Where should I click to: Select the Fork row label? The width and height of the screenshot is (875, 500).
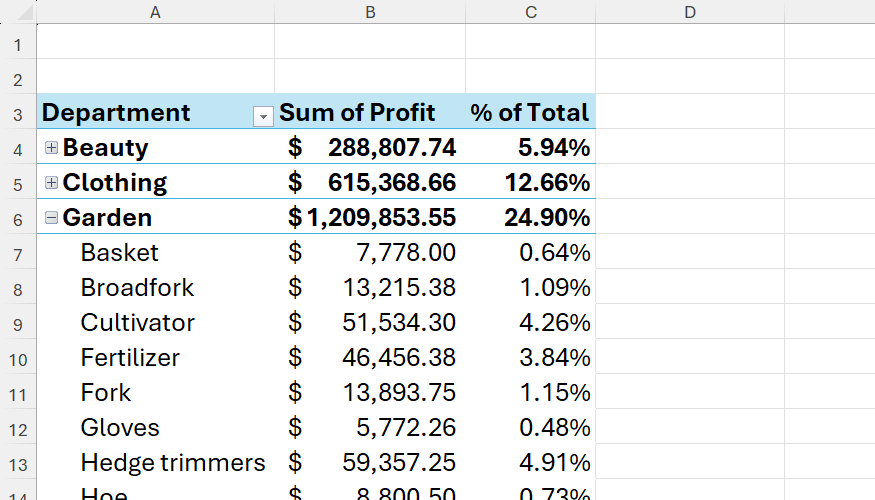(105, 392)
